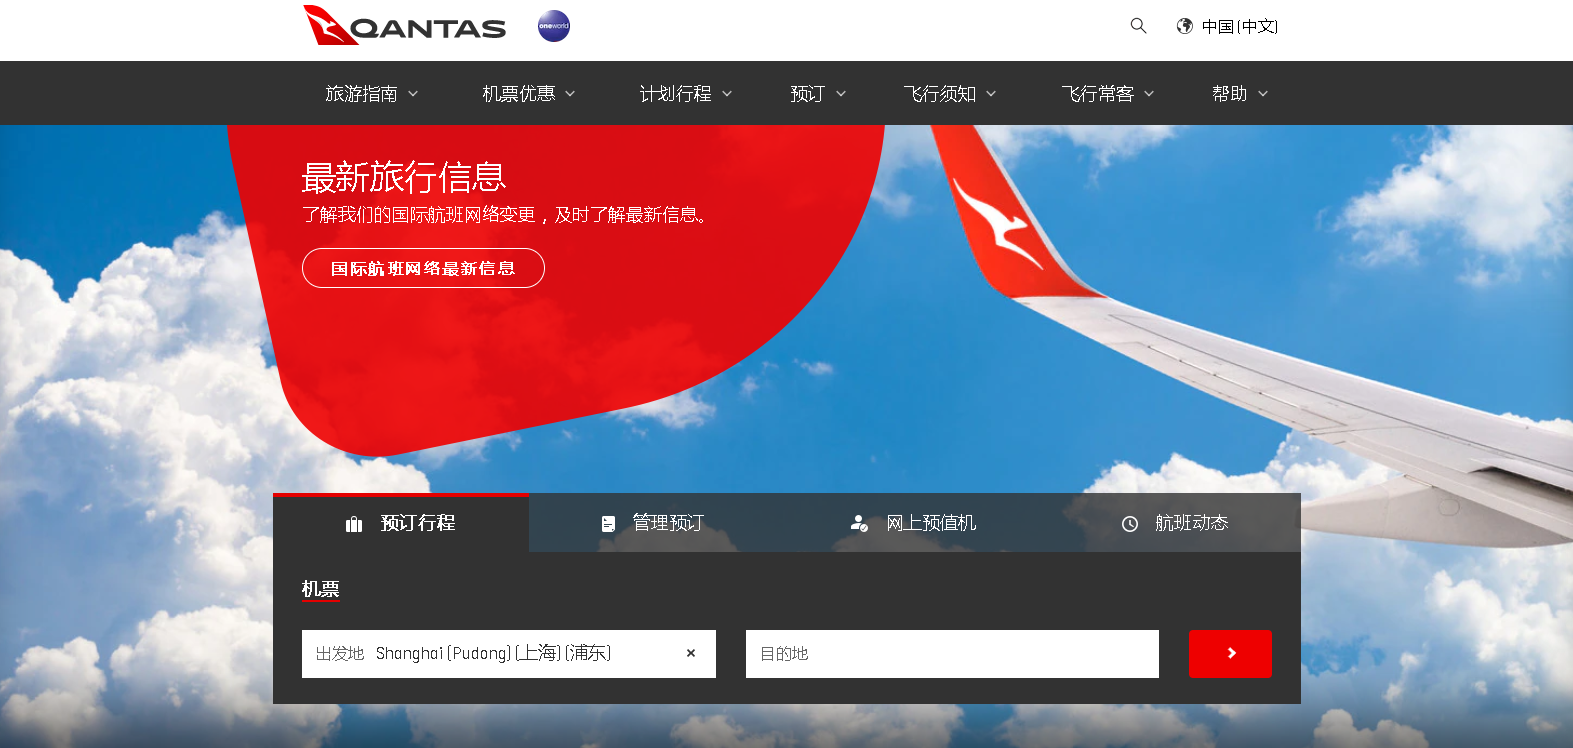Expand the 飞行常客 menu

point(1107,94)
